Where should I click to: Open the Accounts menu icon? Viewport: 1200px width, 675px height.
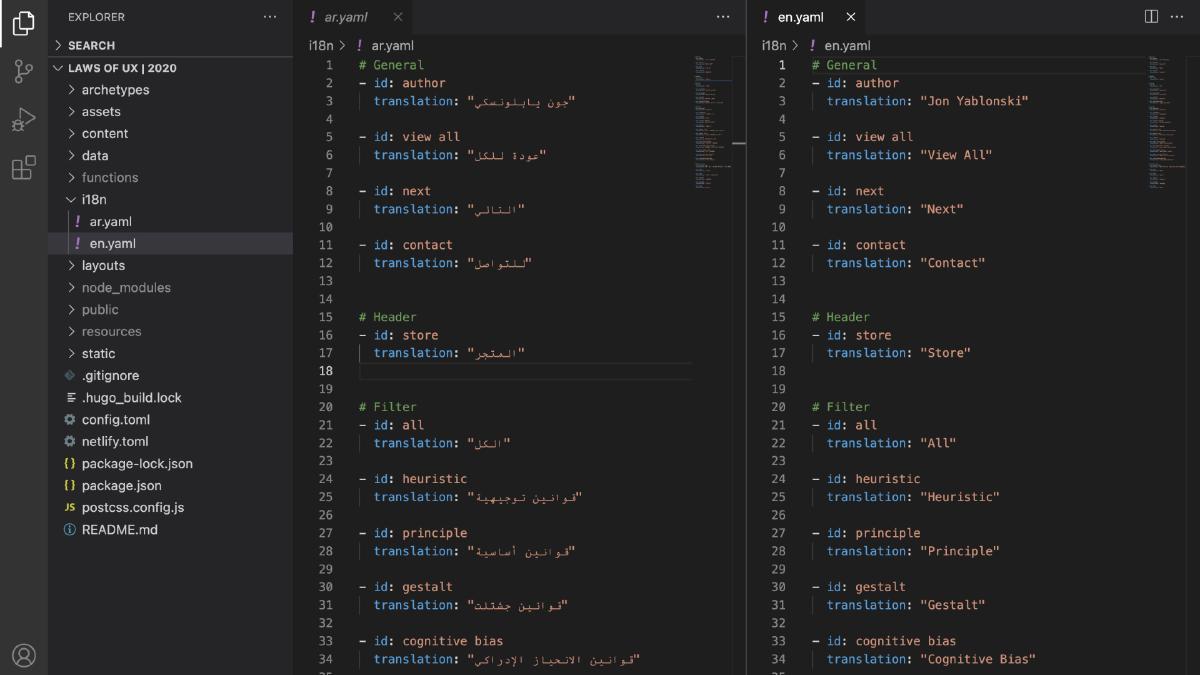(x=24, y=655)
